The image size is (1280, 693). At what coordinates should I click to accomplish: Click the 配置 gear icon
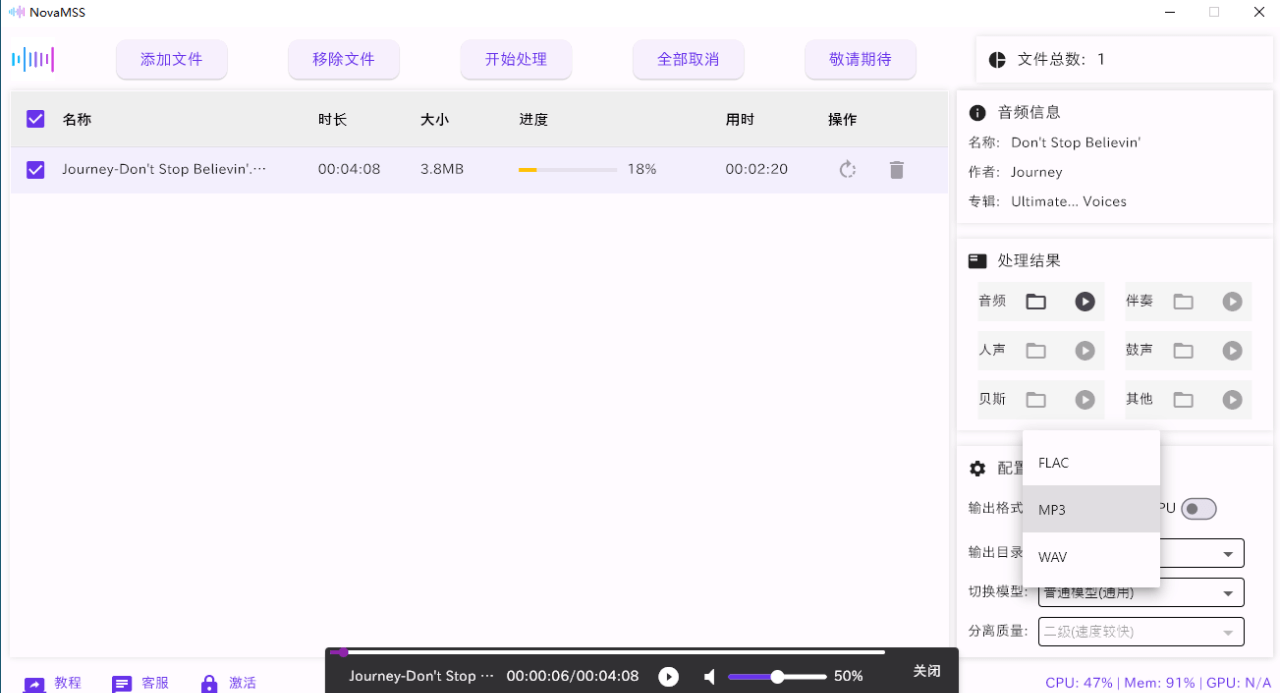[977, 468]
